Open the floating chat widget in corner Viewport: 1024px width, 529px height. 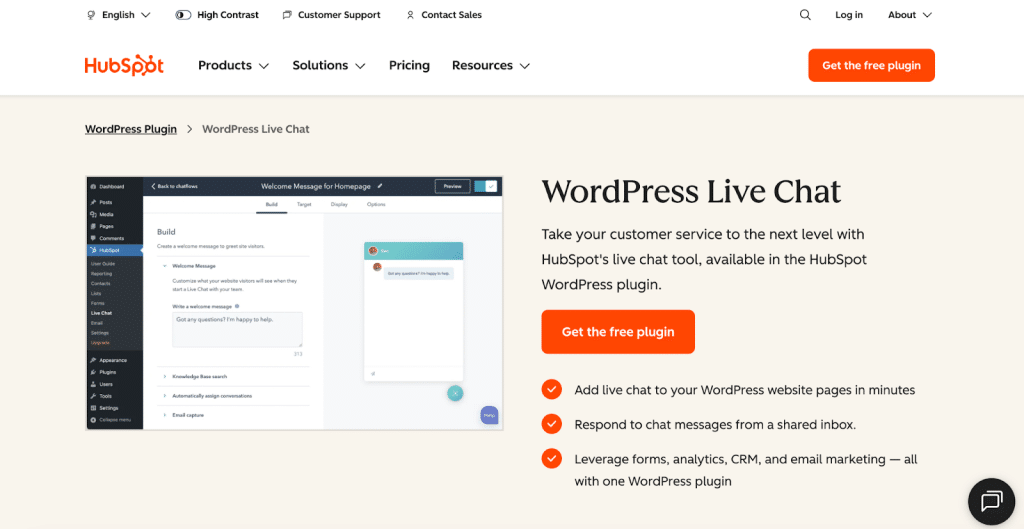[991, 500]
